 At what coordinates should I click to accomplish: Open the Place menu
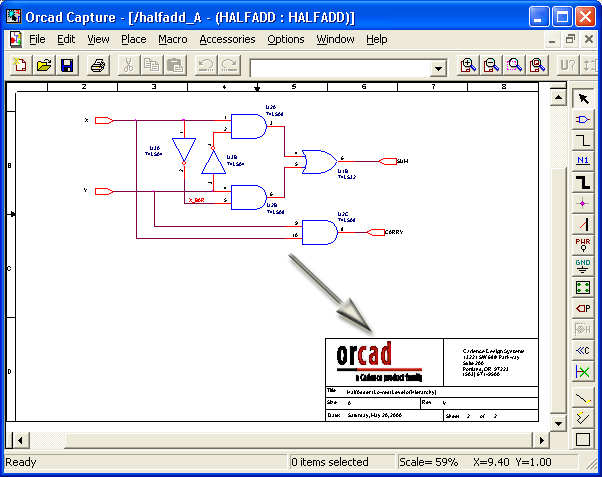coord(133,39)
